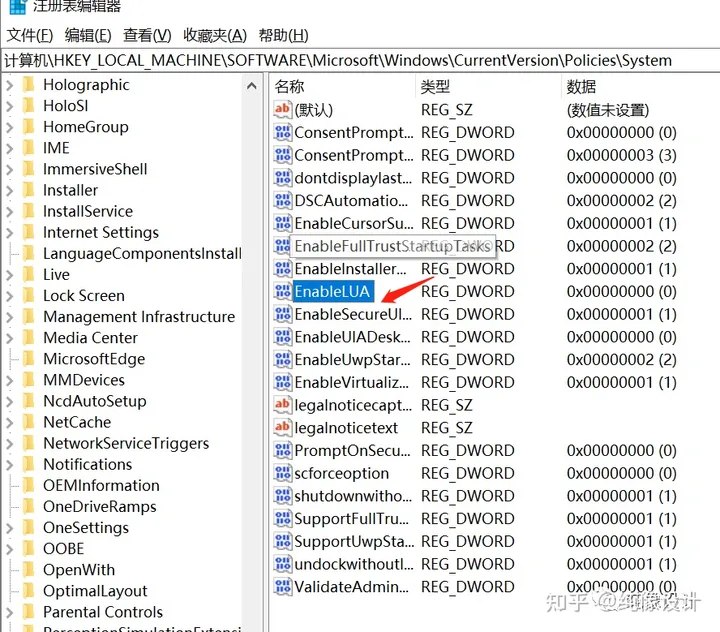The image size is (720, 632).
Task: Expand the IME tree node
Action: click(x=10, y=148)
